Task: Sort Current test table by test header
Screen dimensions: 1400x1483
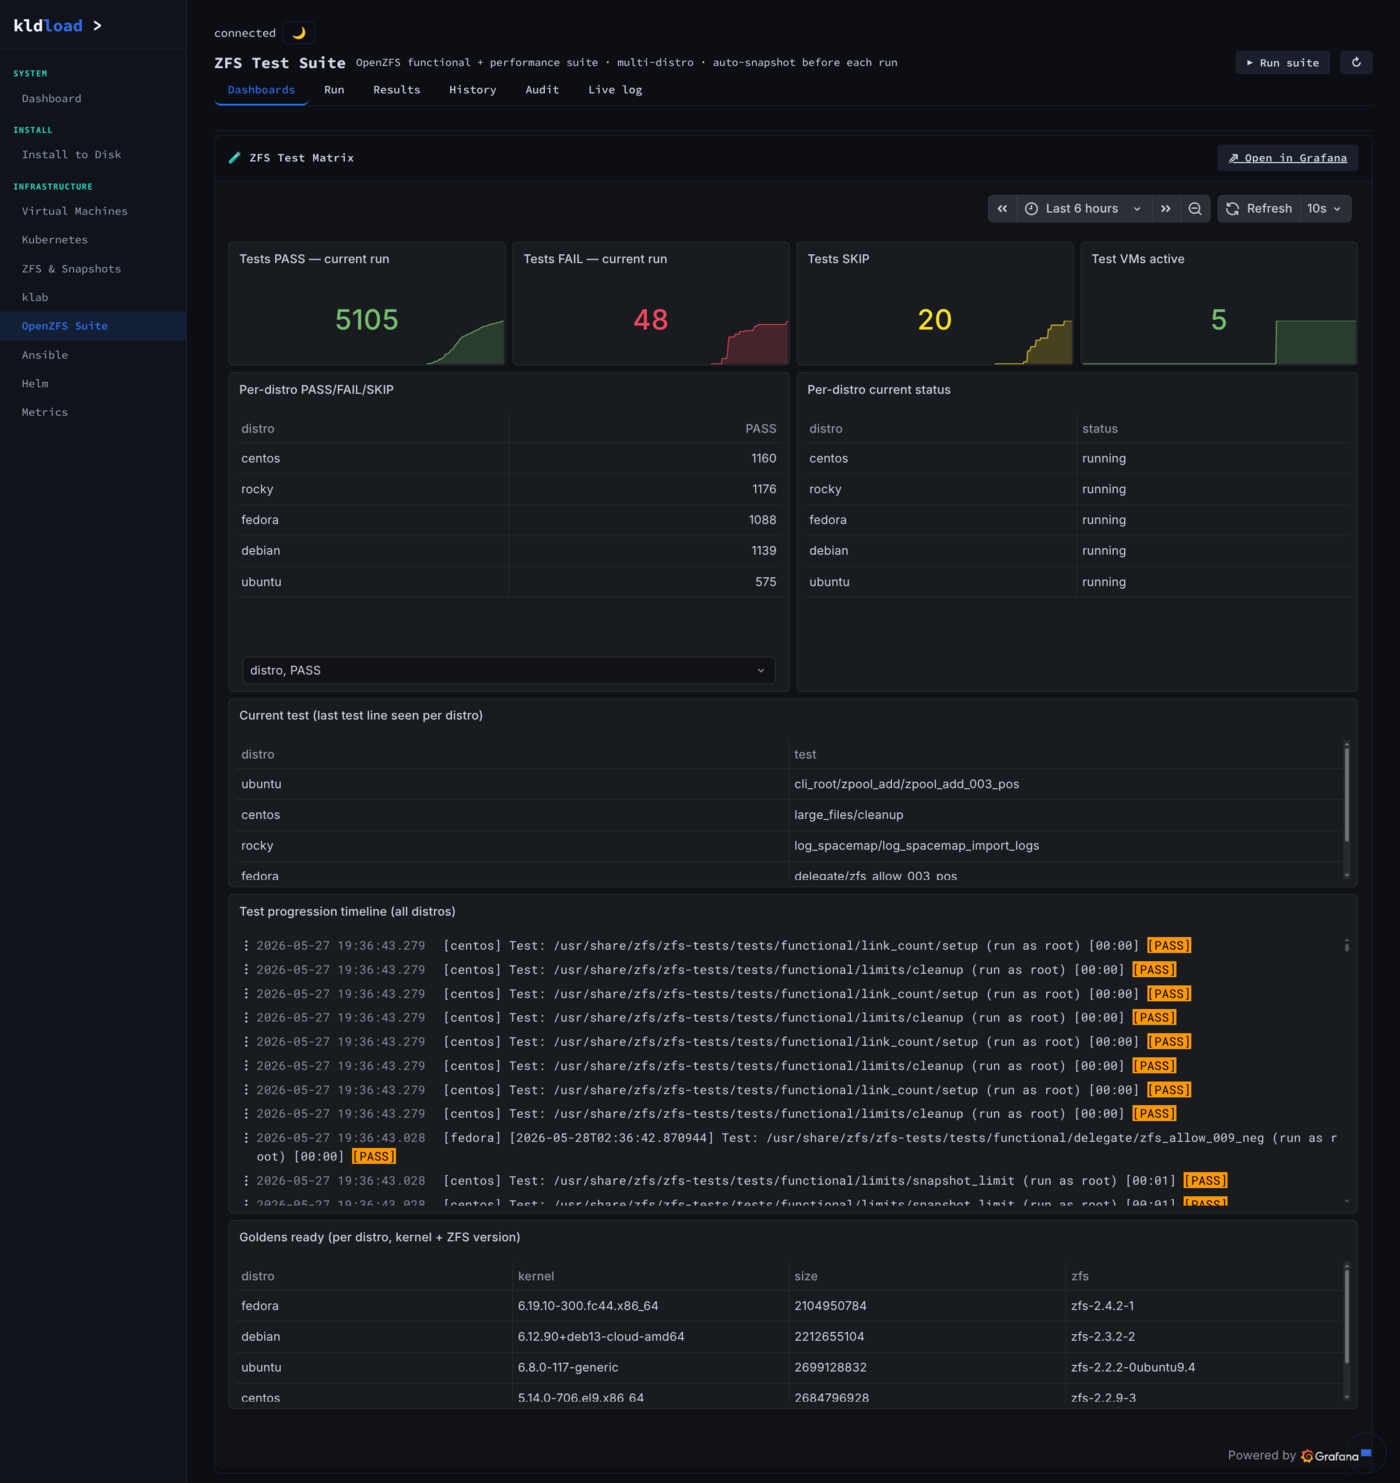Action: click(x=805, y=755)
